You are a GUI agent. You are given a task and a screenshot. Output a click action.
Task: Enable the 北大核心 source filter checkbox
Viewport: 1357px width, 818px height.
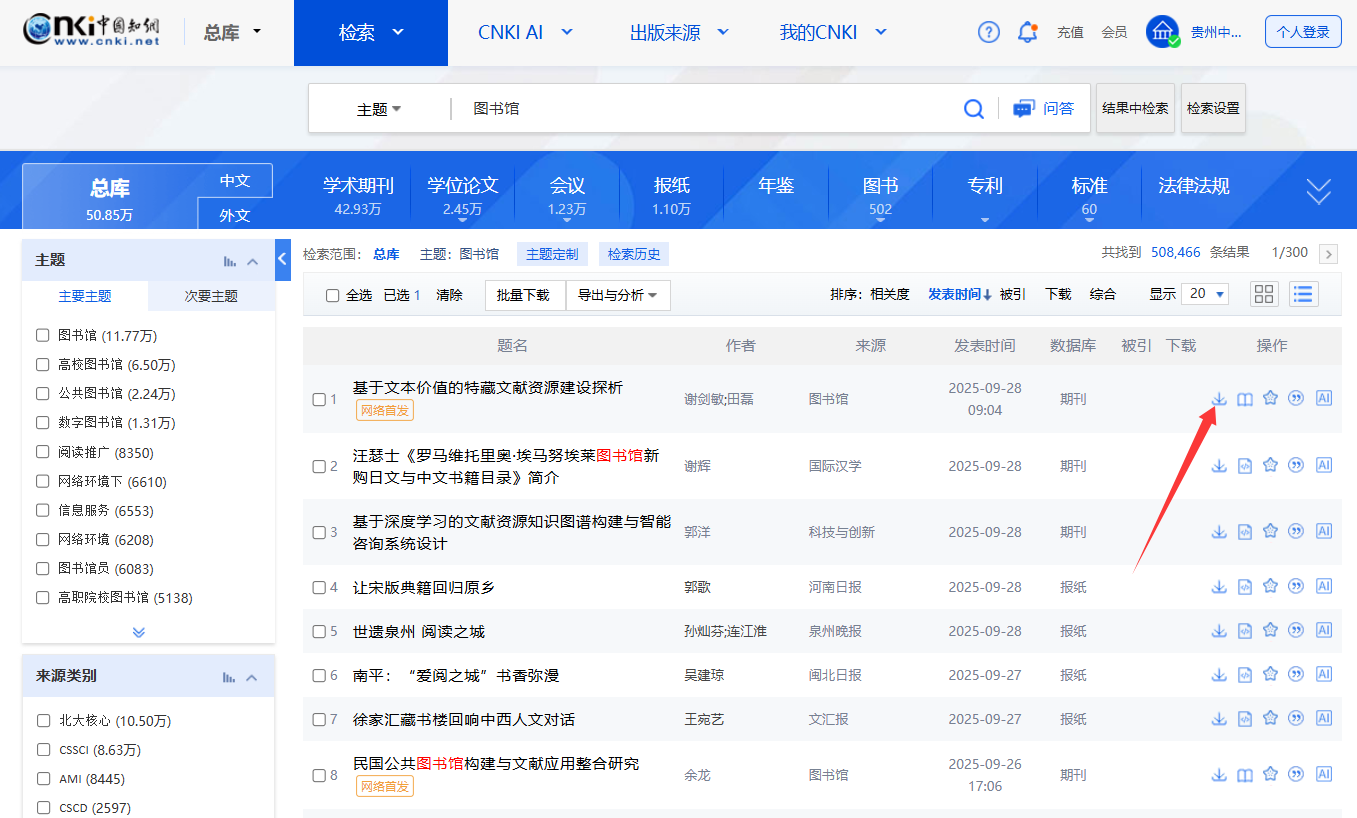pos(43,720)
